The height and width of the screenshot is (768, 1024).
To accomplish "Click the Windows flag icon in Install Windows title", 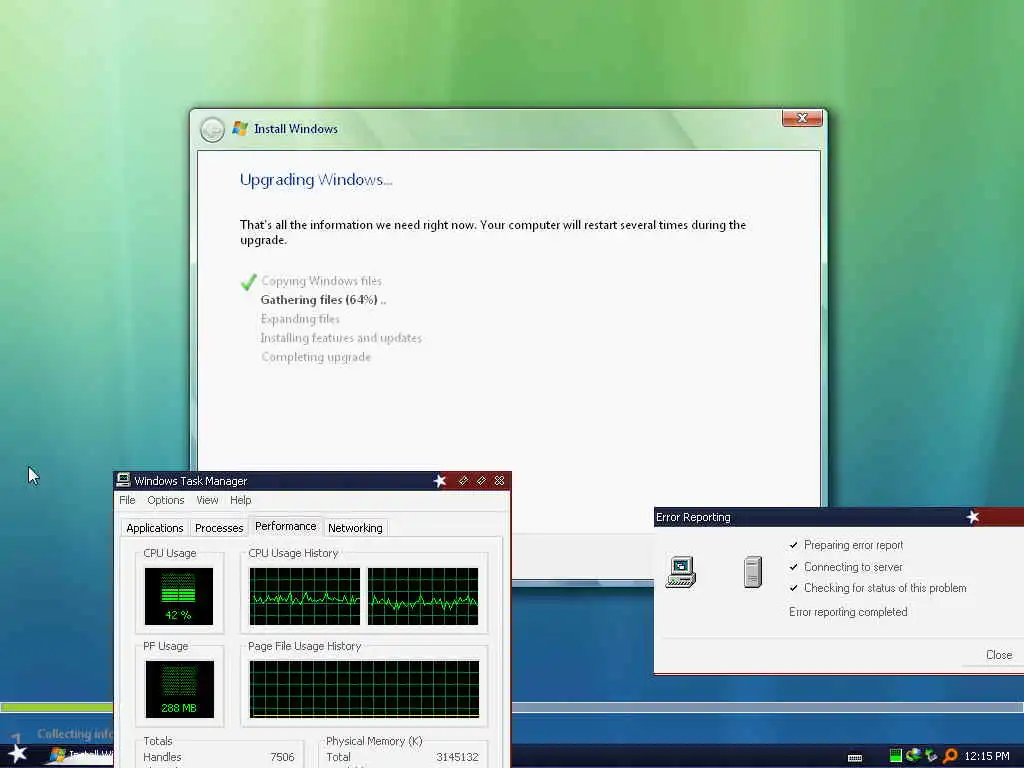I will coord(240,128).
